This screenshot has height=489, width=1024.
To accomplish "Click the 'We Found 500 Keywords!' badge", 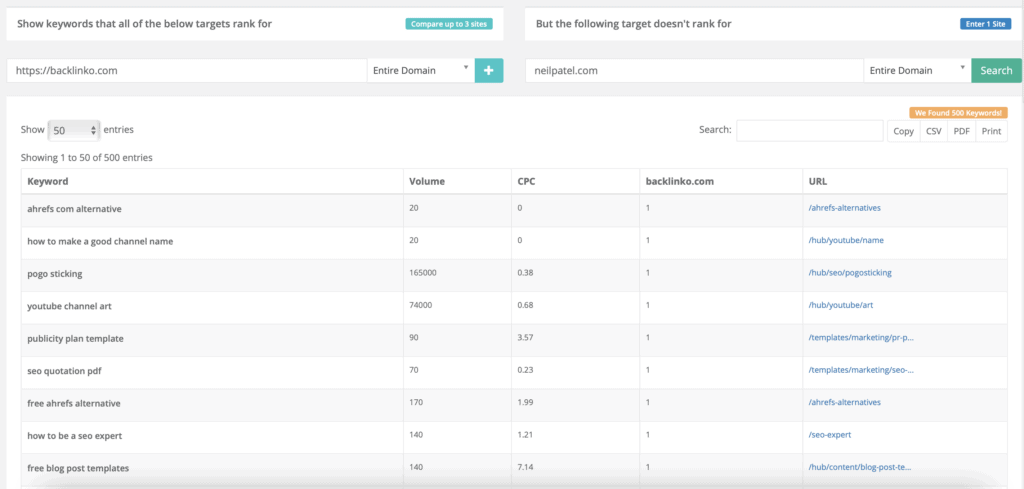I will click(x=958, y=113).
